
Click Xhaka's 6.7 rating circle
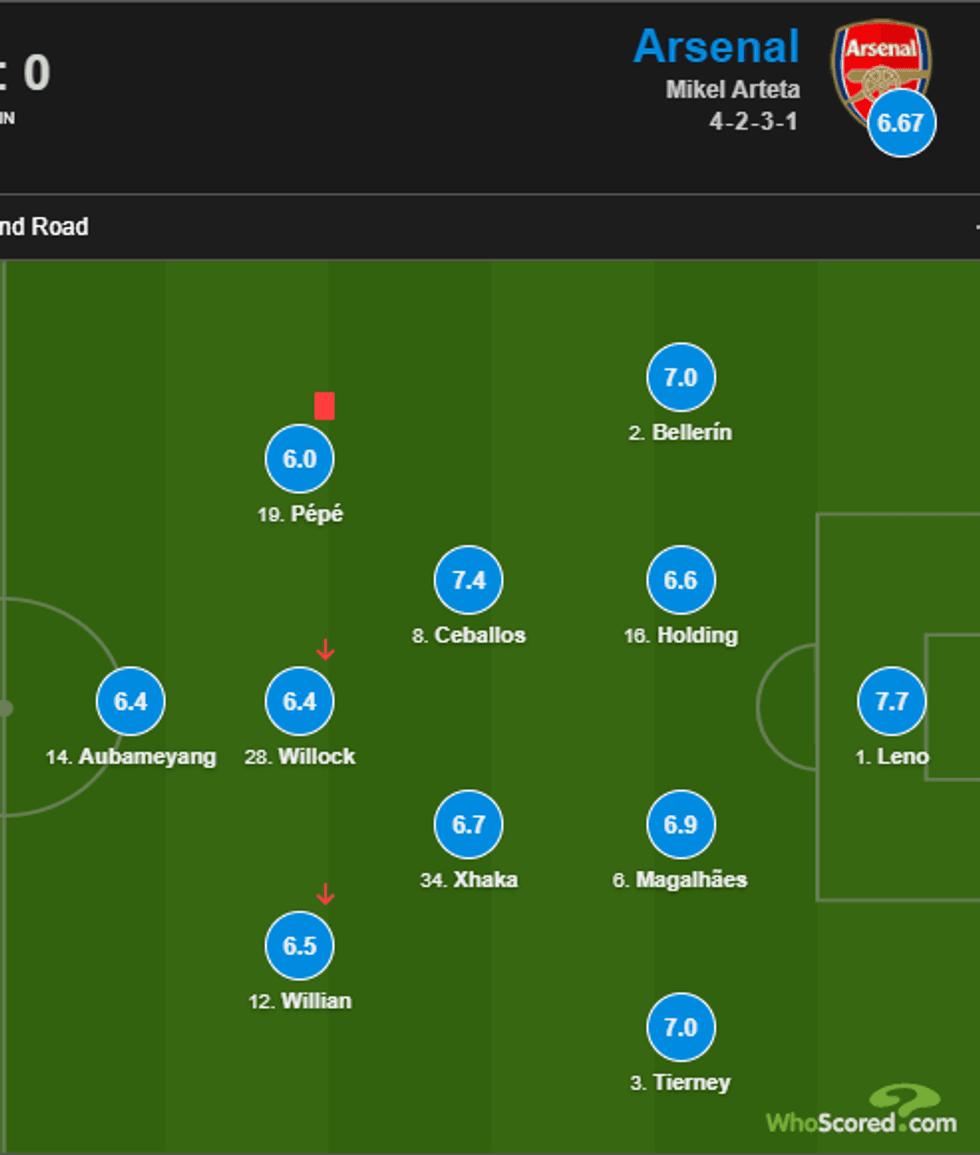468,825
